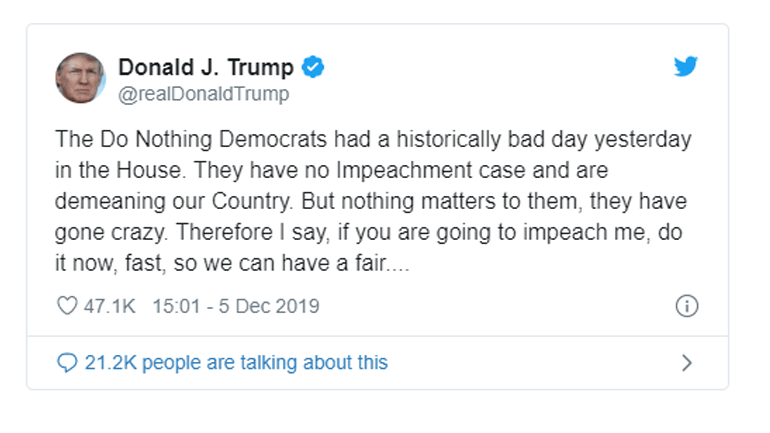The width and height of the screenshot is (770, 433).
Task: Open the @realDonaldTrump handle link
Action: [203, 94]
